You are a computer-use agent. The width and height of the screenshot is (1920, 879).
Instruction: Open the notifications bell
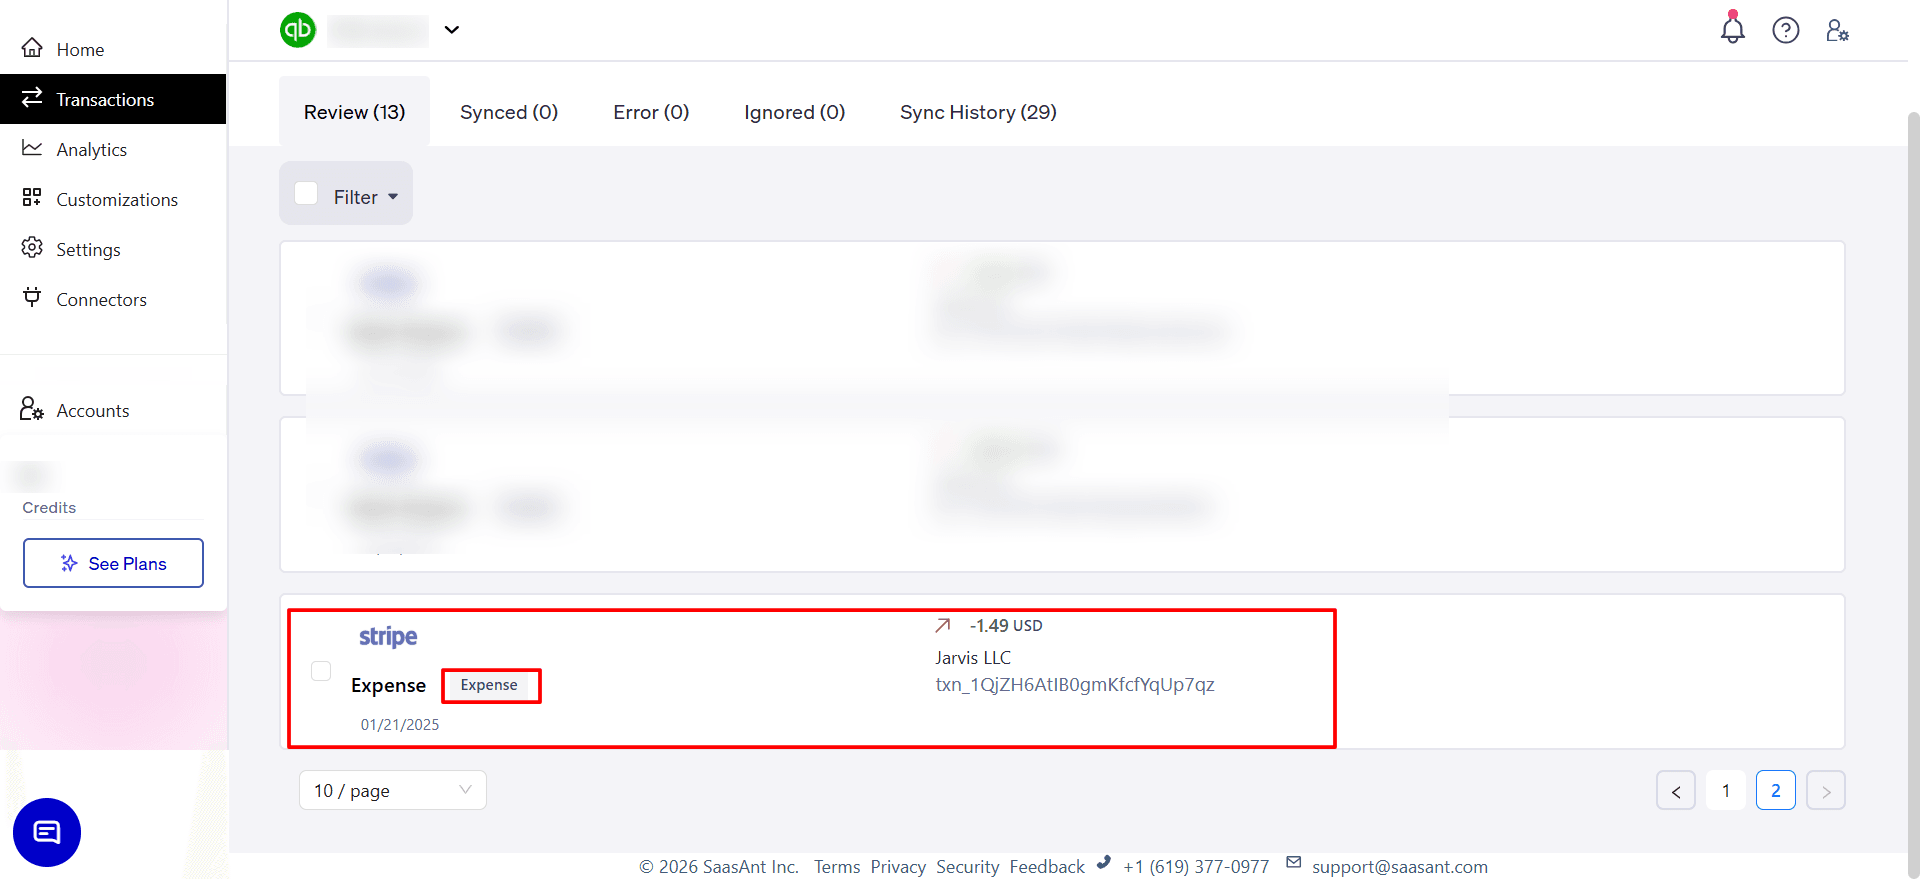click(x=1732, y=28)
